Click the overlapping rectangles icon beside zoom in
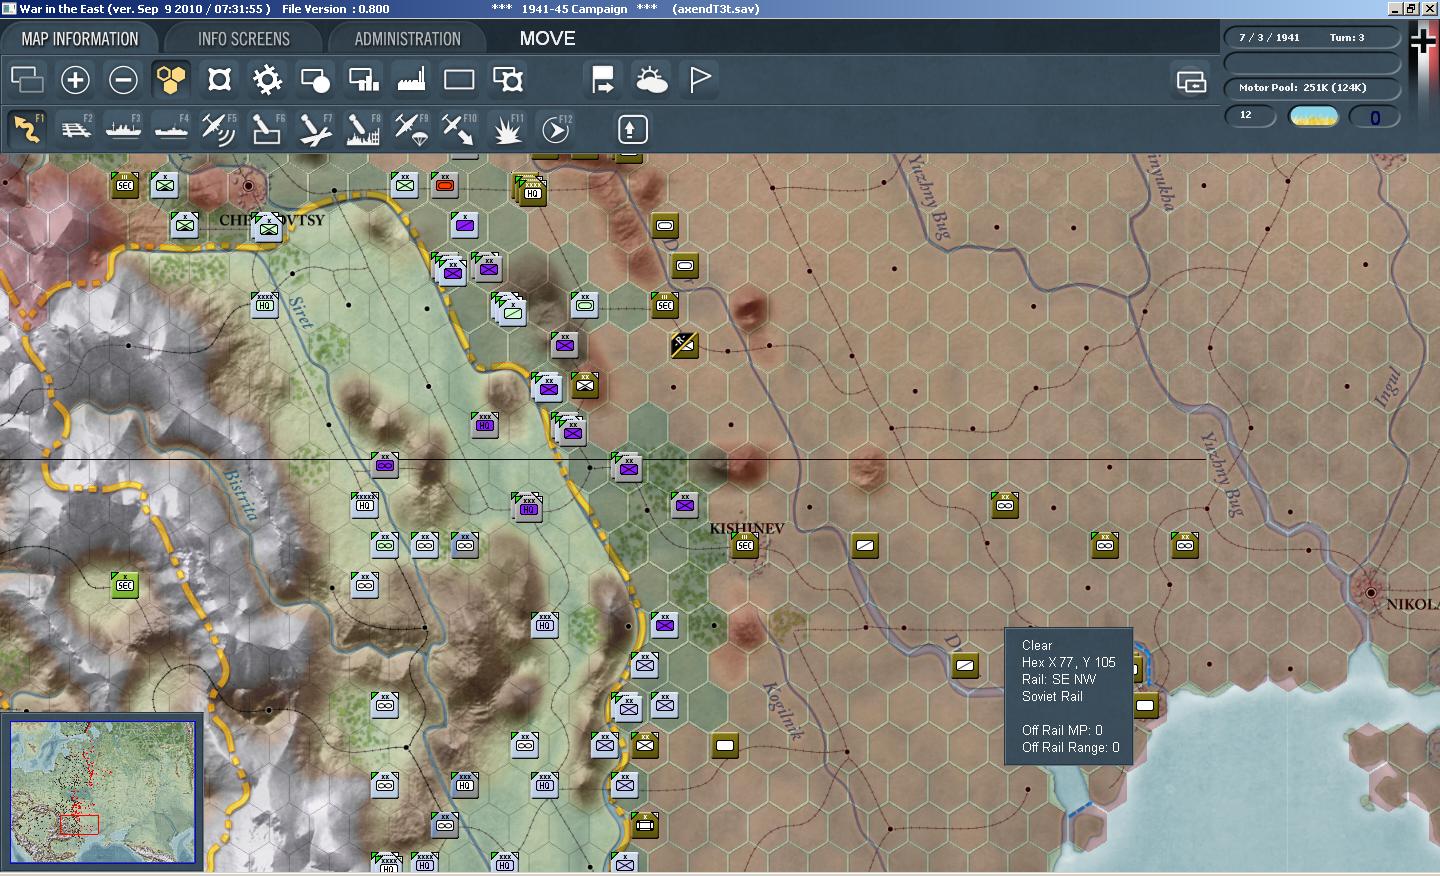 pyautogui.click(x=27, y=80)
